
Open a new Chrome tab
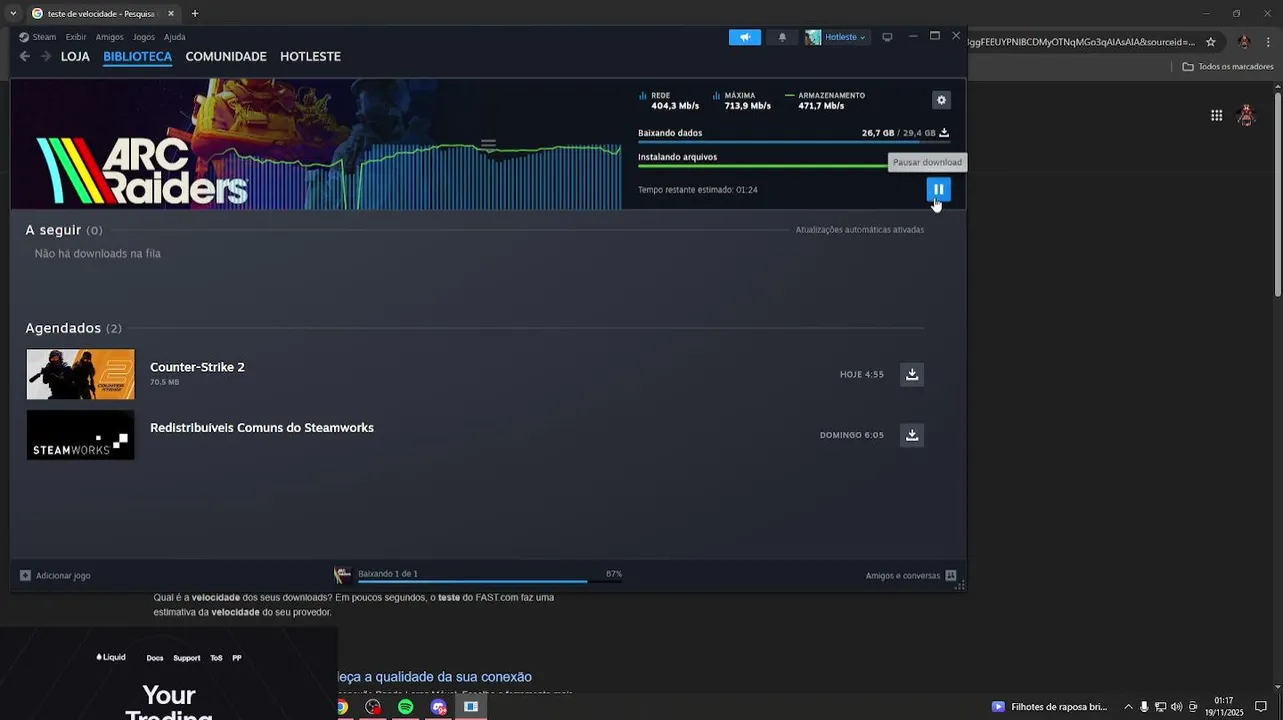(194, 14)
